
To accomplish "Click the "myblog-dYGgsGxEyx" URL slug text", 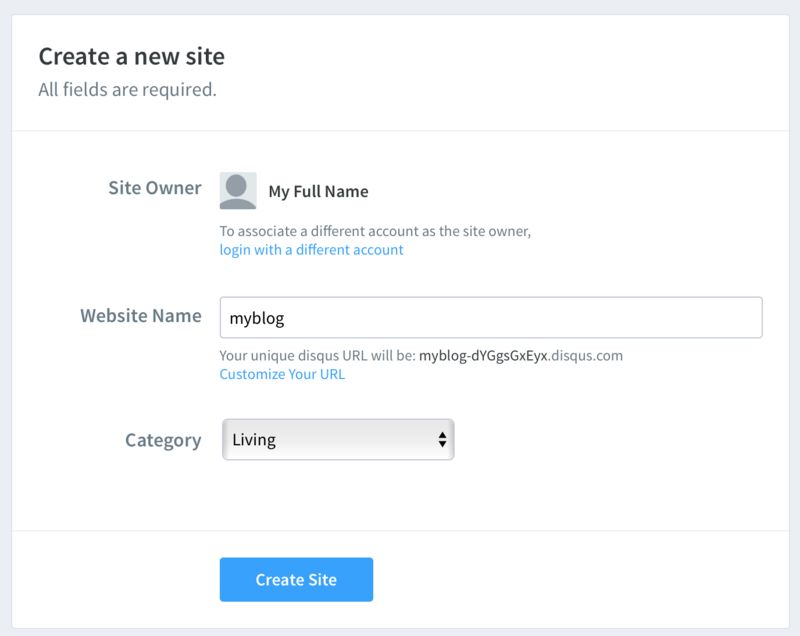I will click(484, 356).
